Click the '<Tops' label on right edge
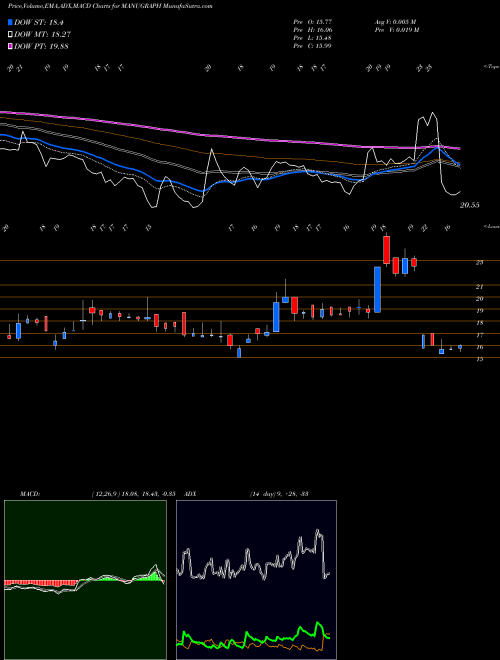Screen dimensions: 500x660 [x=492, y=67]
